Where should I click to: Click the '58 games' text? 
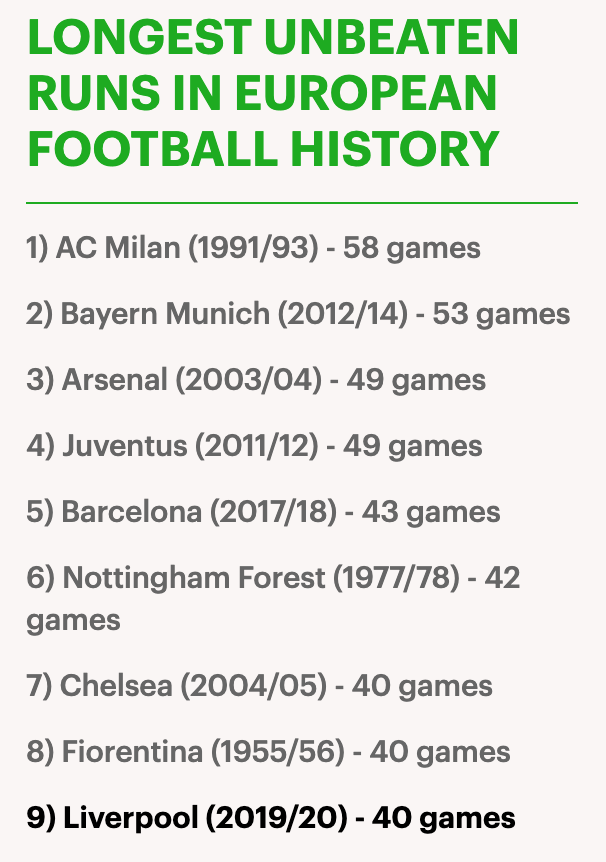[x=412, y=248]
